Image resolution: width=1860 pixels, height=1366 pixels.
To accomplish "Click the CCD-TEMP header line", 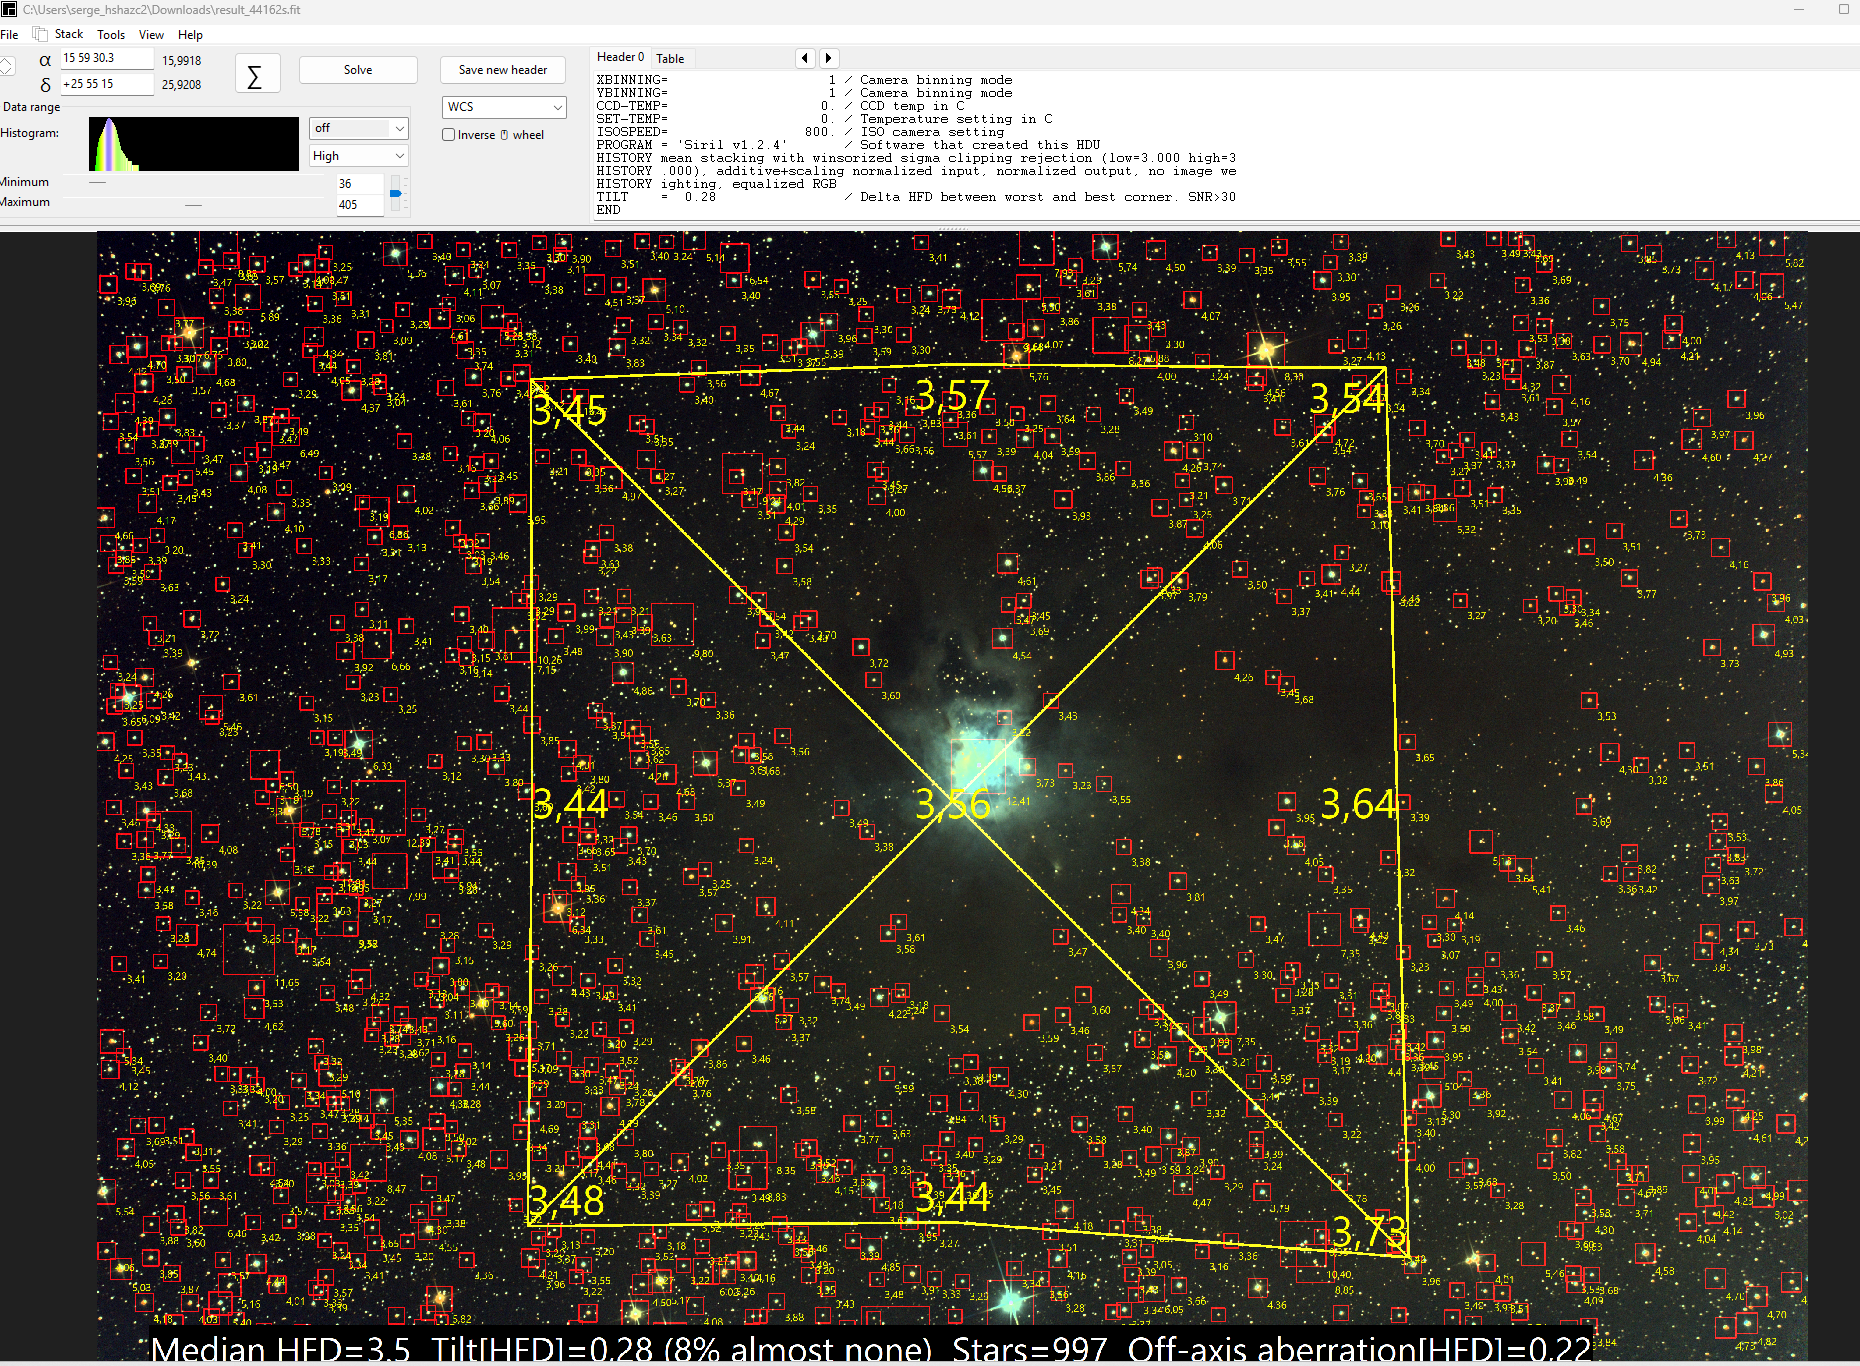I will (x=780, y=106).
